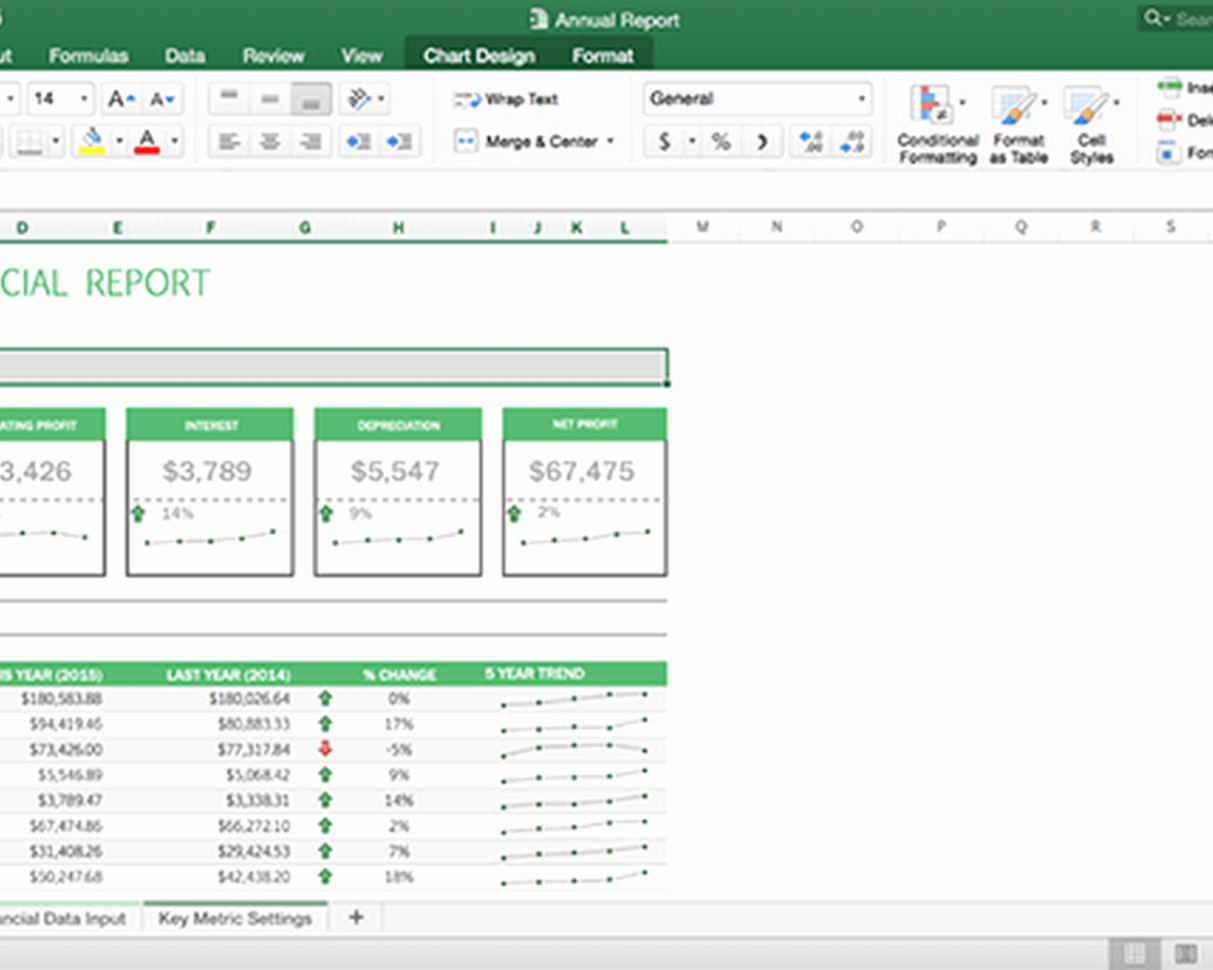Open the General number format dropdown

click(x=860, y=99)
